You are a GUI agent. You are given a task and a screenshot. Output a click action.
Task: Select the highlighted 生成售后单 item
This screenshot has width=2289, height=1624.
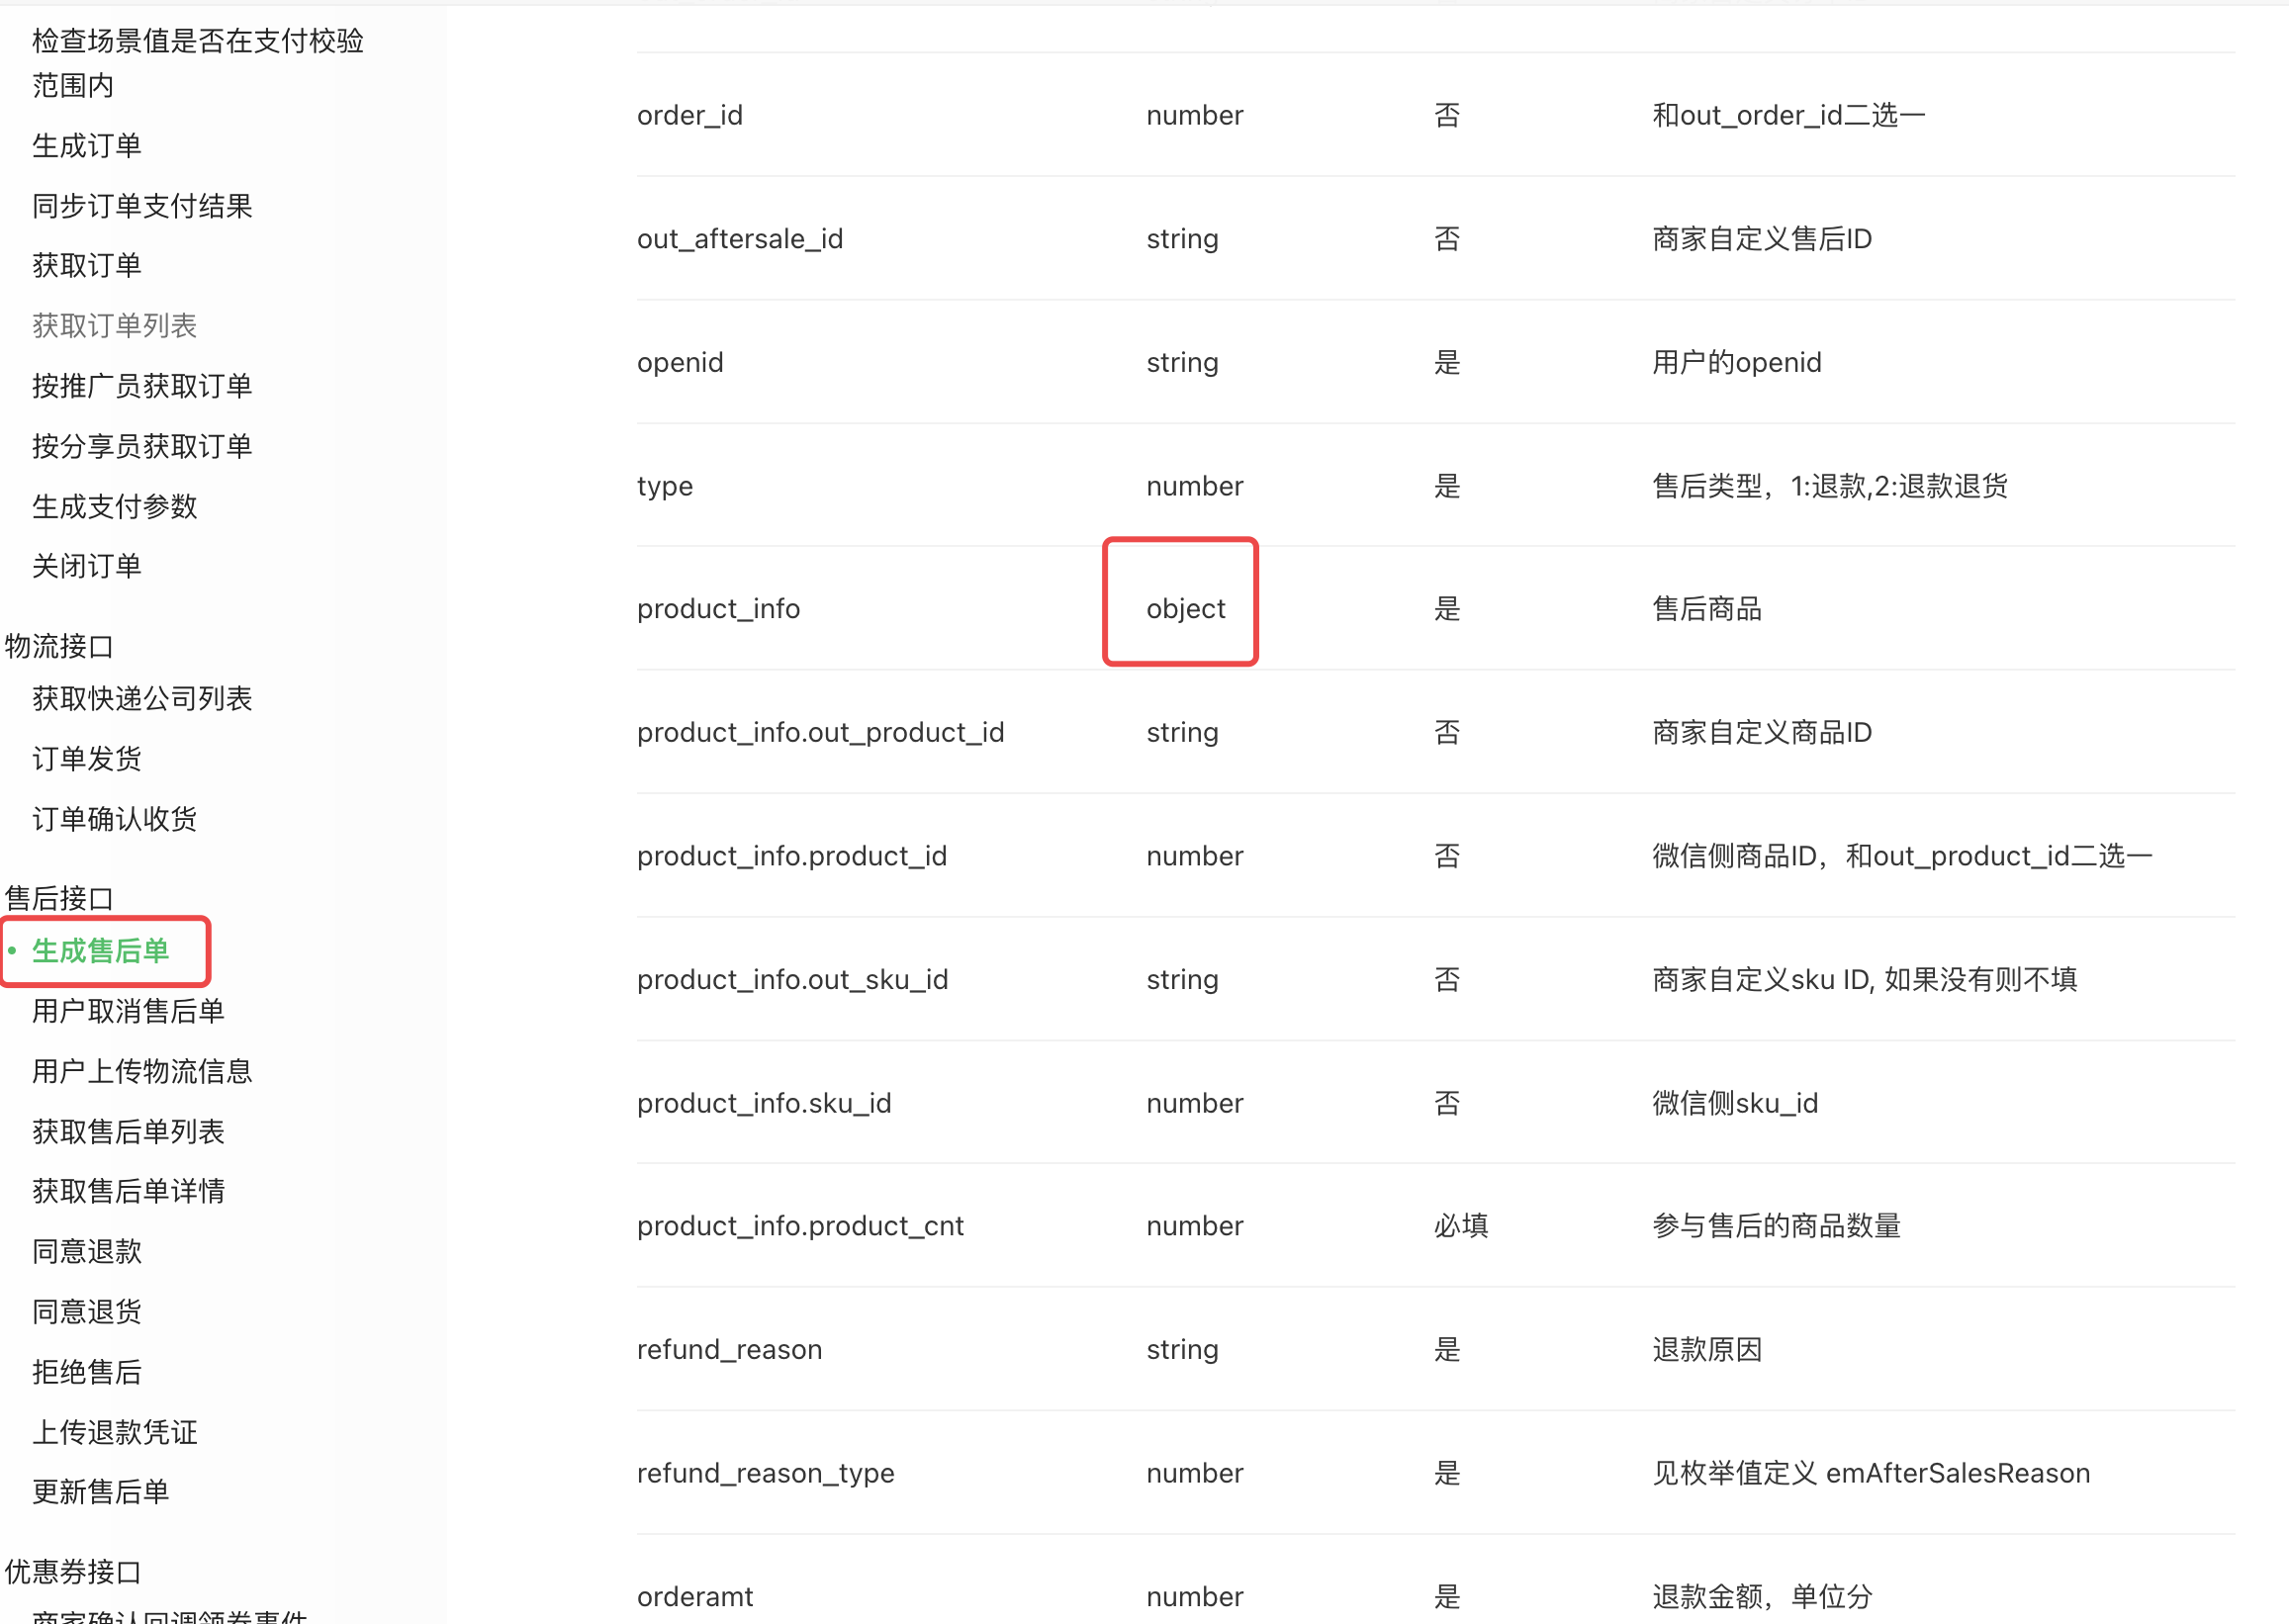pos(100,951)
